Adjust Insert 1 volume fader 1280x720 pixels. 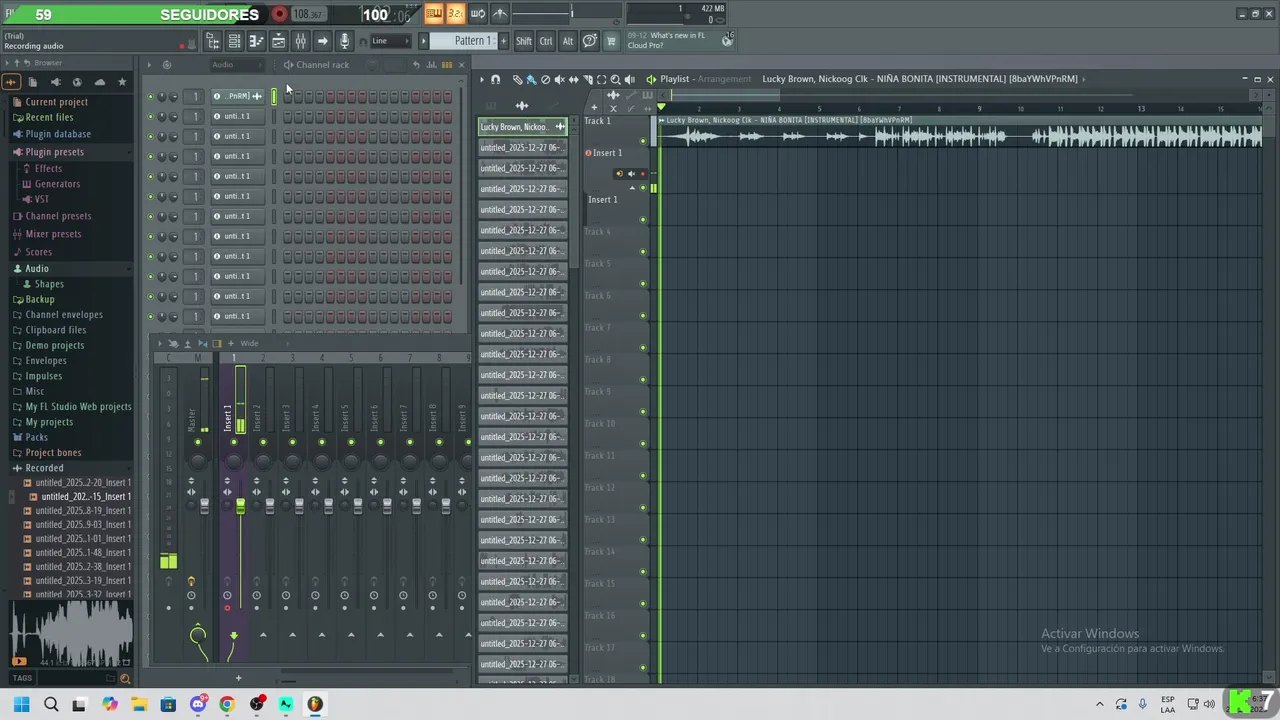(x=240, y=507)
